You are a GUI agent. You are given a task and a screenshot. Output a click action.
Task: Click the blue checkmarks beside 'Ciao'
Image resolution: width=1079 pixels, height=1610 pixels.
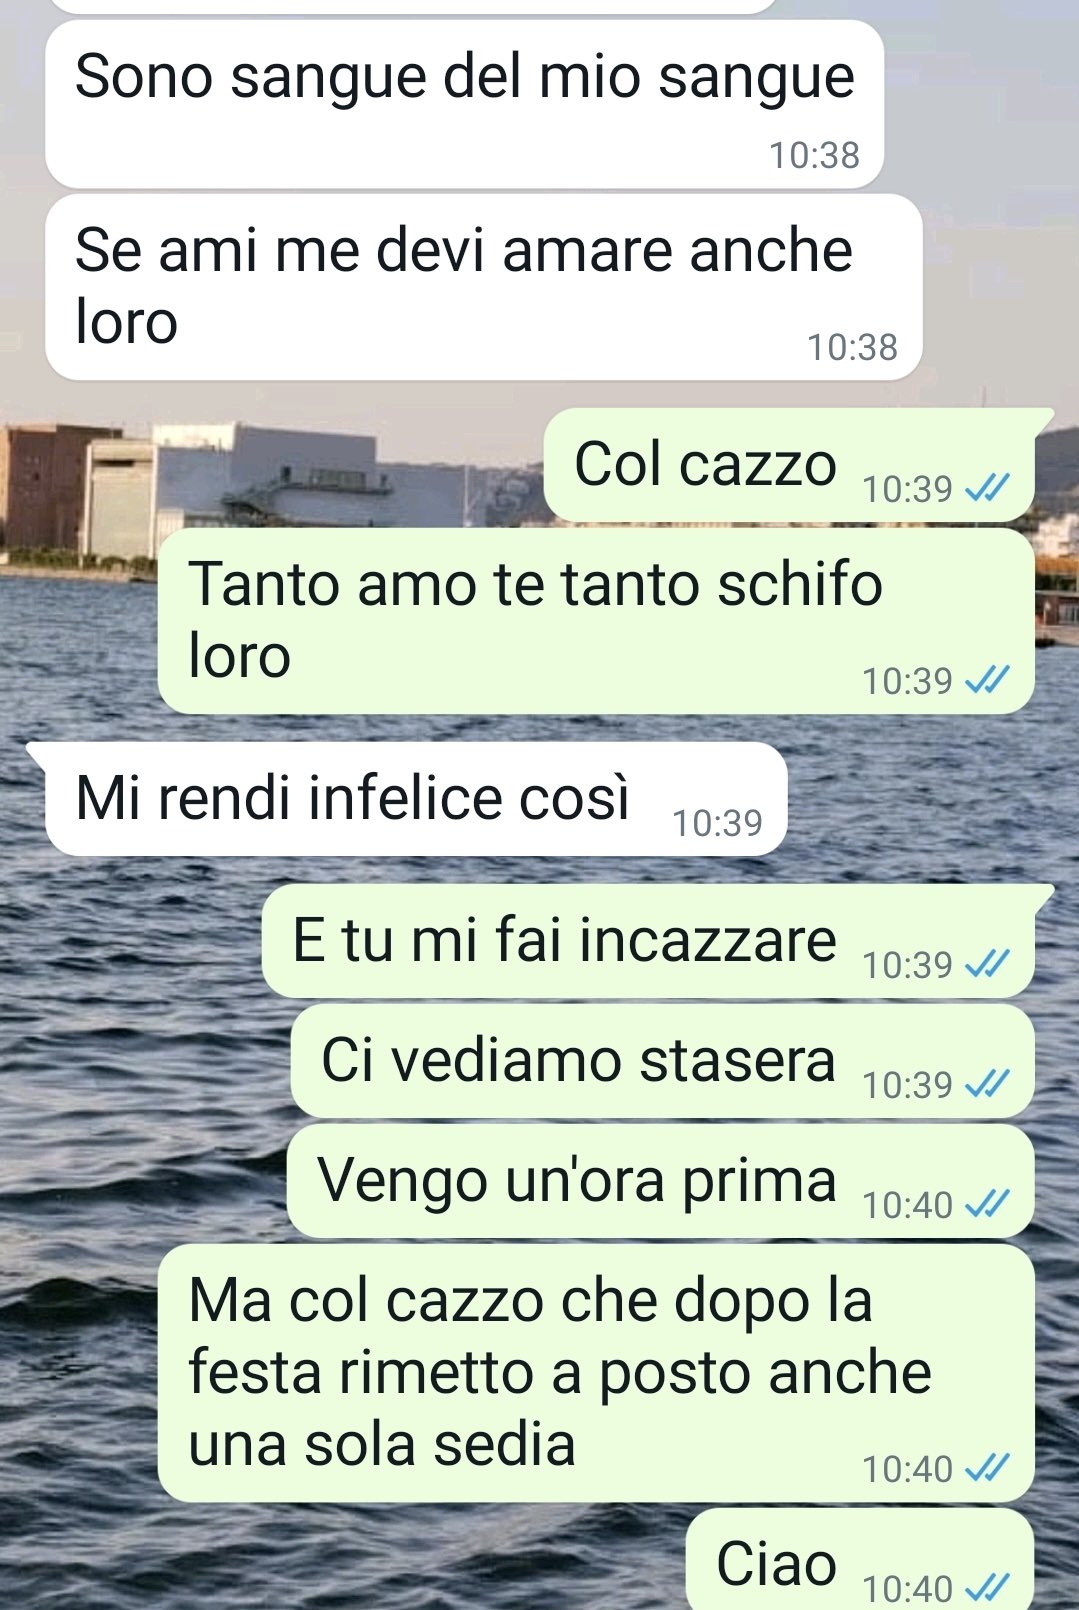987,1589
